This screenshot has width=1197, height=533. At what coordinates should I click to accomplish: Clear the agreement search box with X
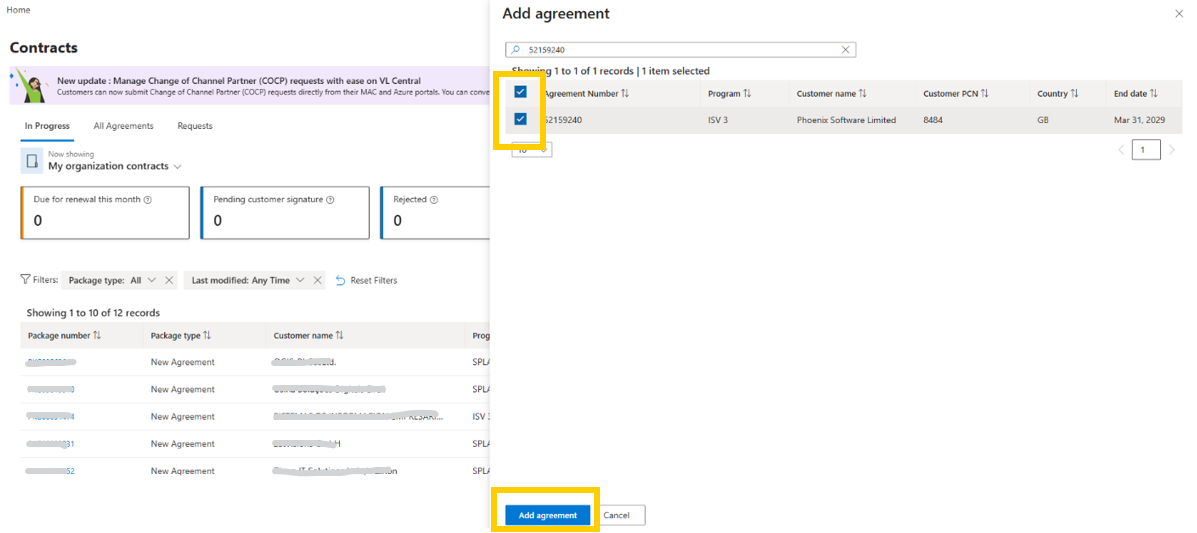tap(845, 50)
